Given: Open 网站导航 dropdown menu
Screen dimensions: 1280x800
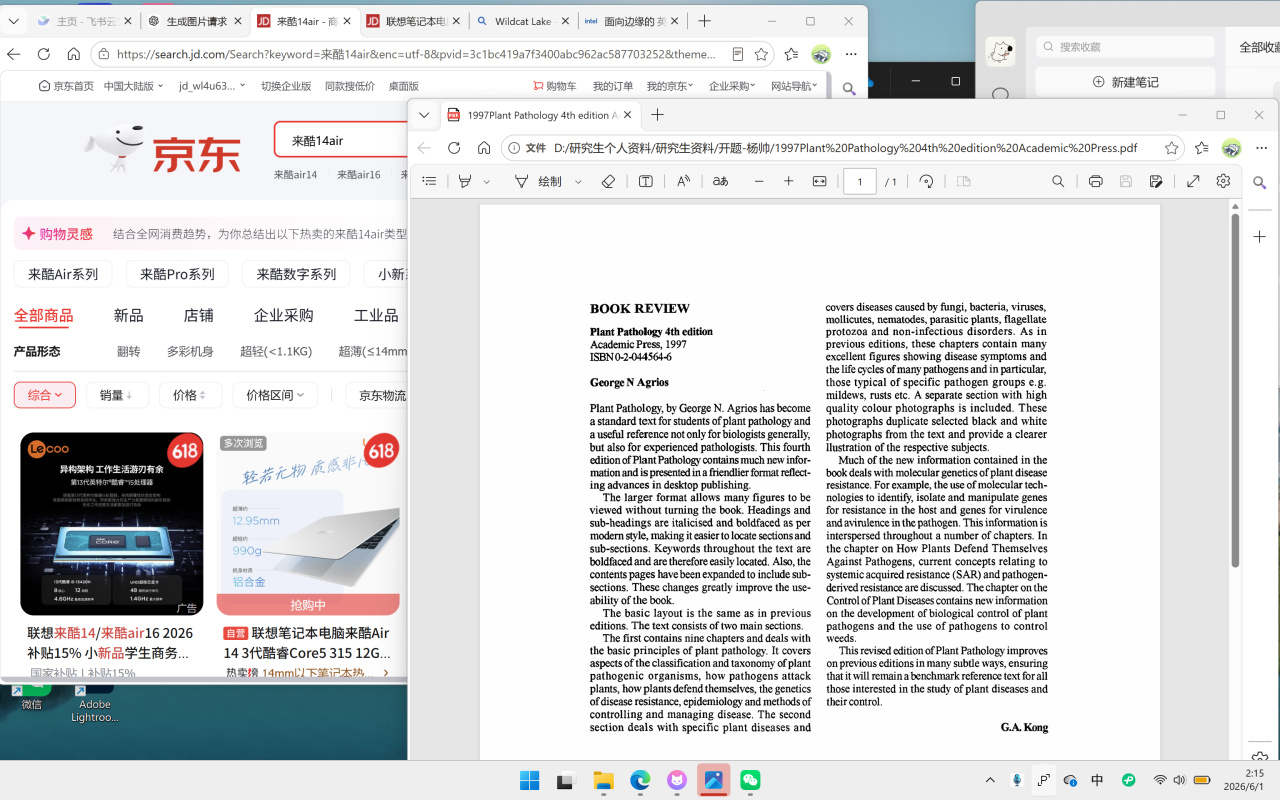Looking at the screenshot, I should pos(794,86).
